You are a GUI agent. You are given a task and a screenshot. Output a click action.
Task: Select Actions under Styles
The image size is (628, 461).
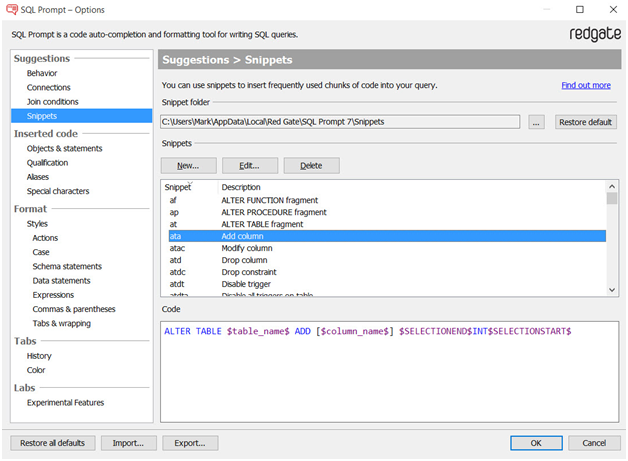pos(45,238)
